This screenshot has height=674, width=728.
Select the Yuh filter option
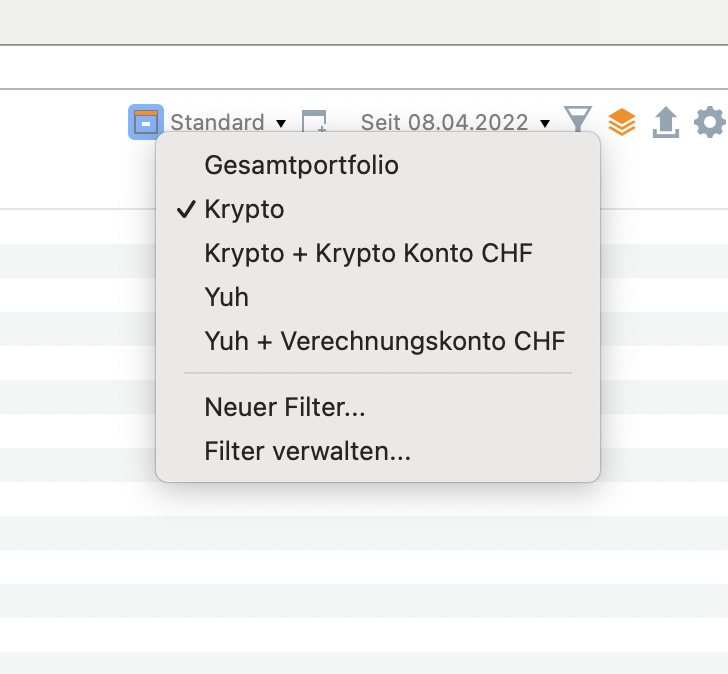(226, 297)
